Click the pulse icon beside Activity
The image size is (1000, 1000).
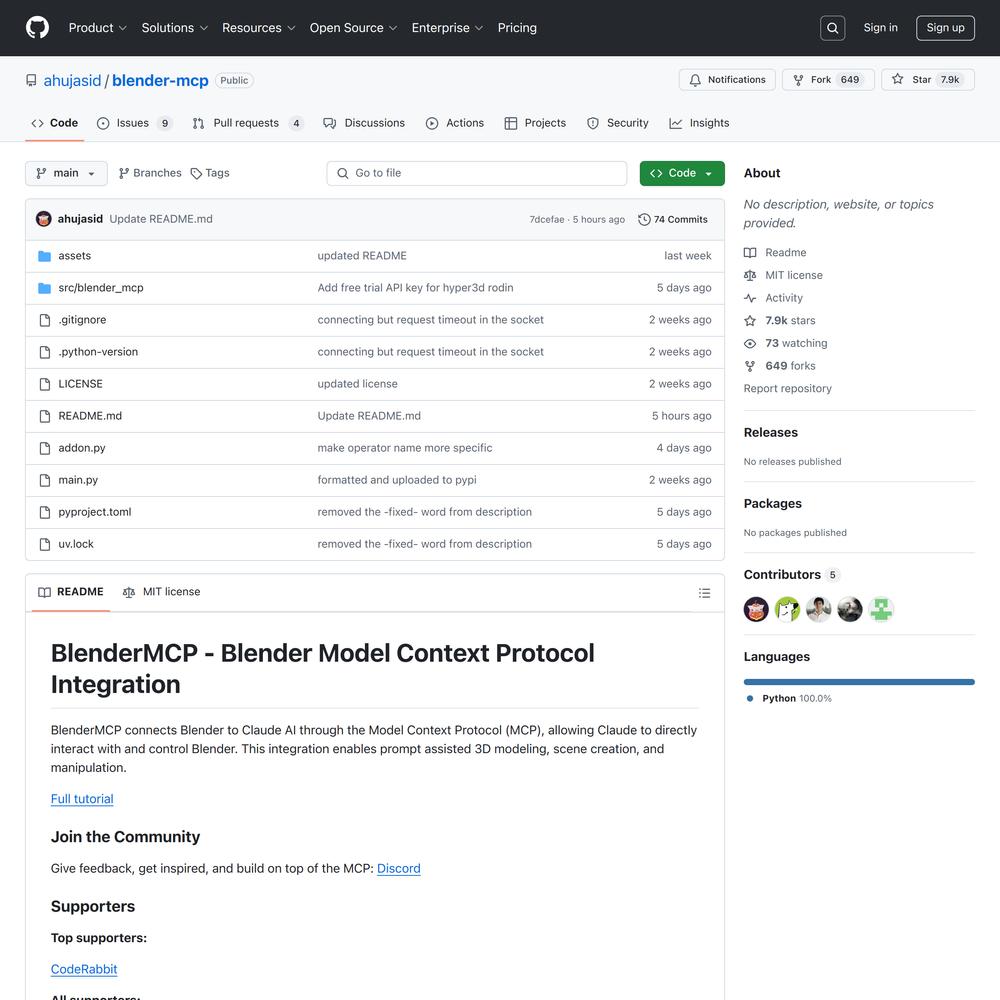[750, 298]
